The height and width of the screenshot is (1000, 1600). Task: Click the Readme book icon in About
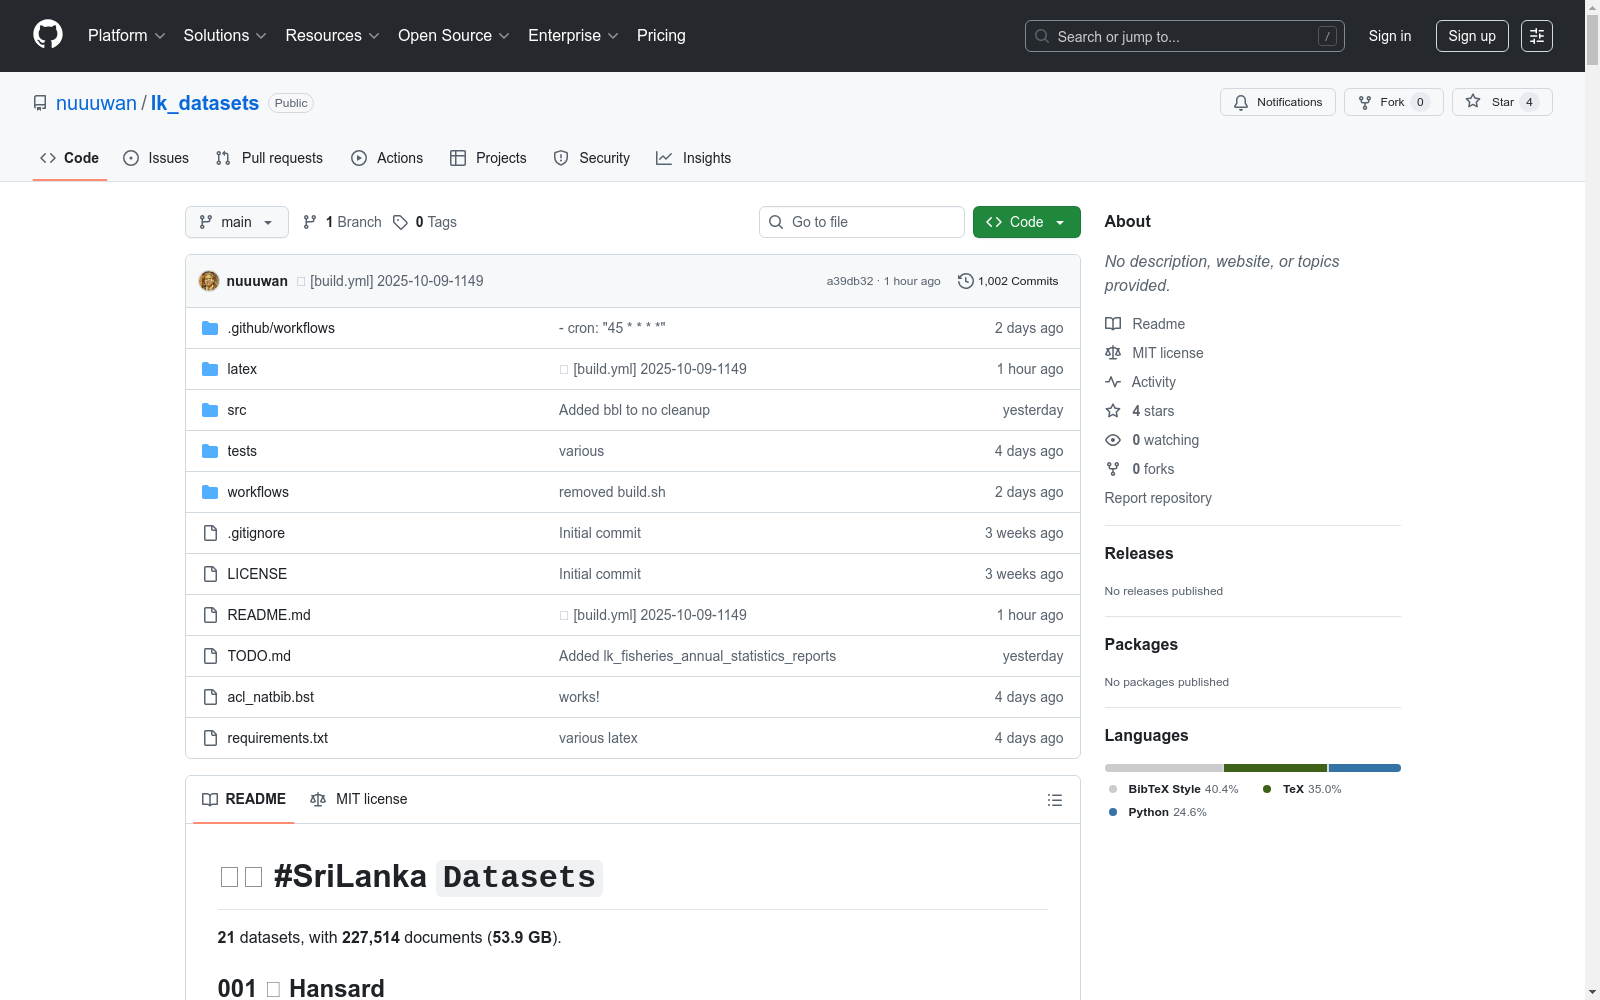pos(1113,324)
